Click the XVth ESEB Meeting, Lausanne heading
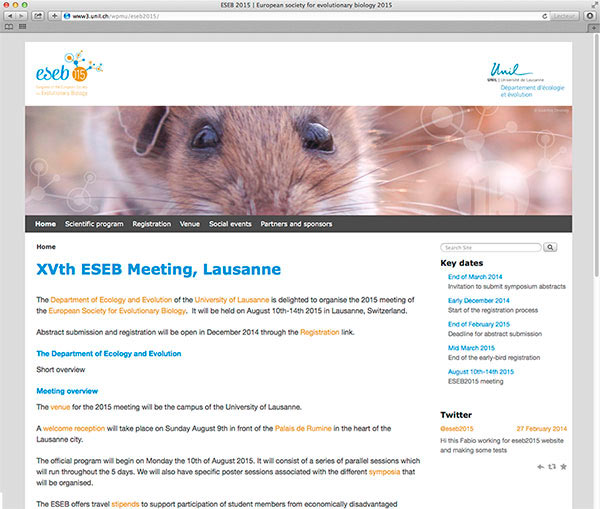 click(x=158, y=269)
